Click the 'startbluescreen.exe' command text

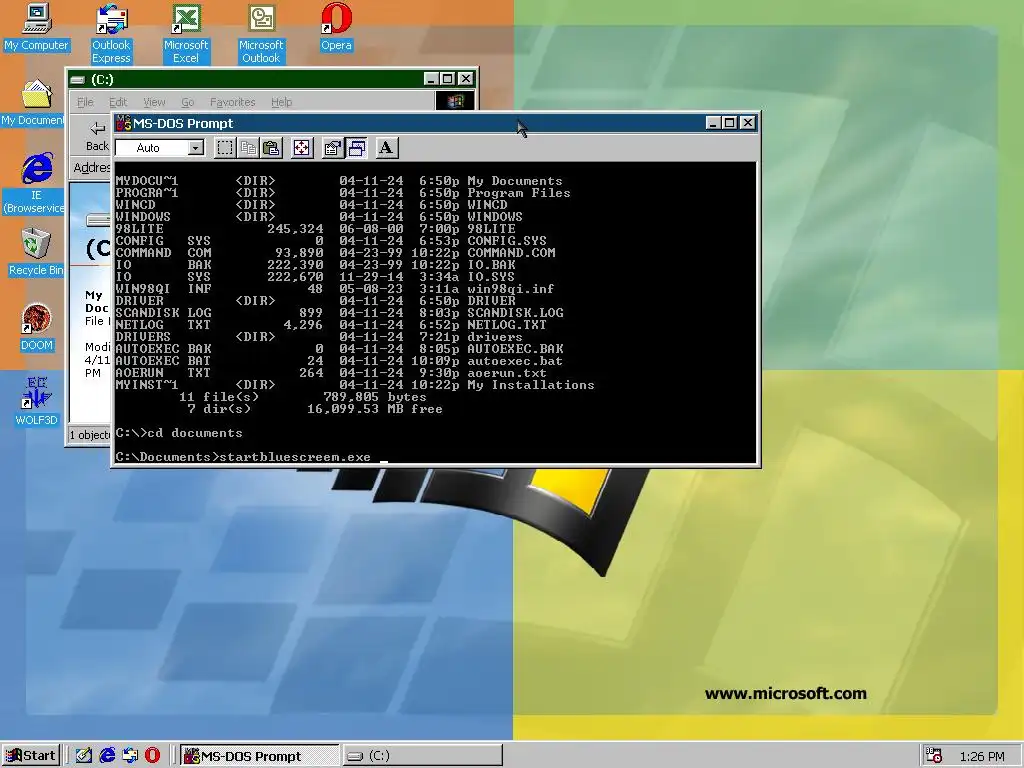[x=295, y=456]
